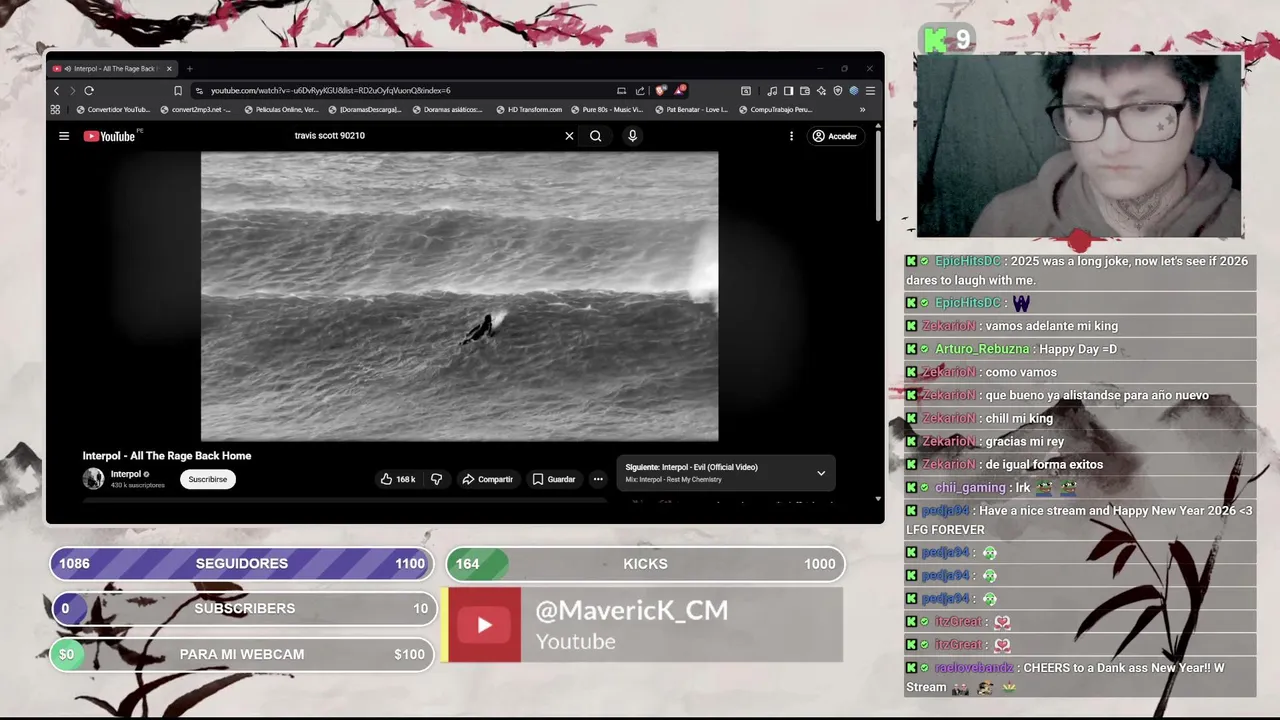Screen dimensions: 1280x720
Task: Open the Convertidor YouTub... bookmark
Action: pyautogui.click(x=113, y=110)
